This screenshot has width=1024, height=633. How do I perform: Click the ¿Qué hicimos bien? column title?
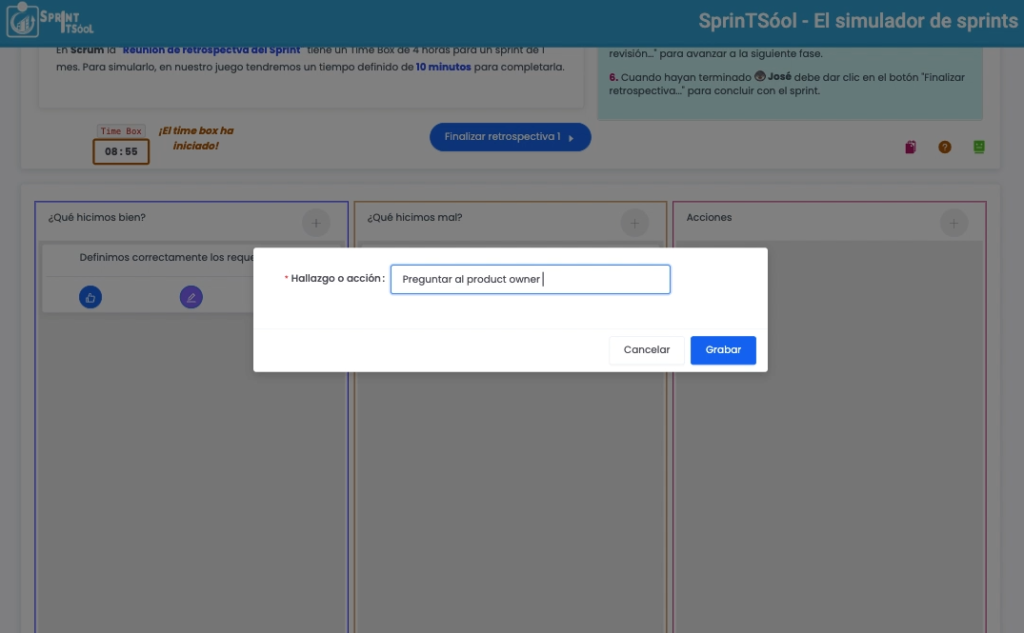tap(97, 218)
